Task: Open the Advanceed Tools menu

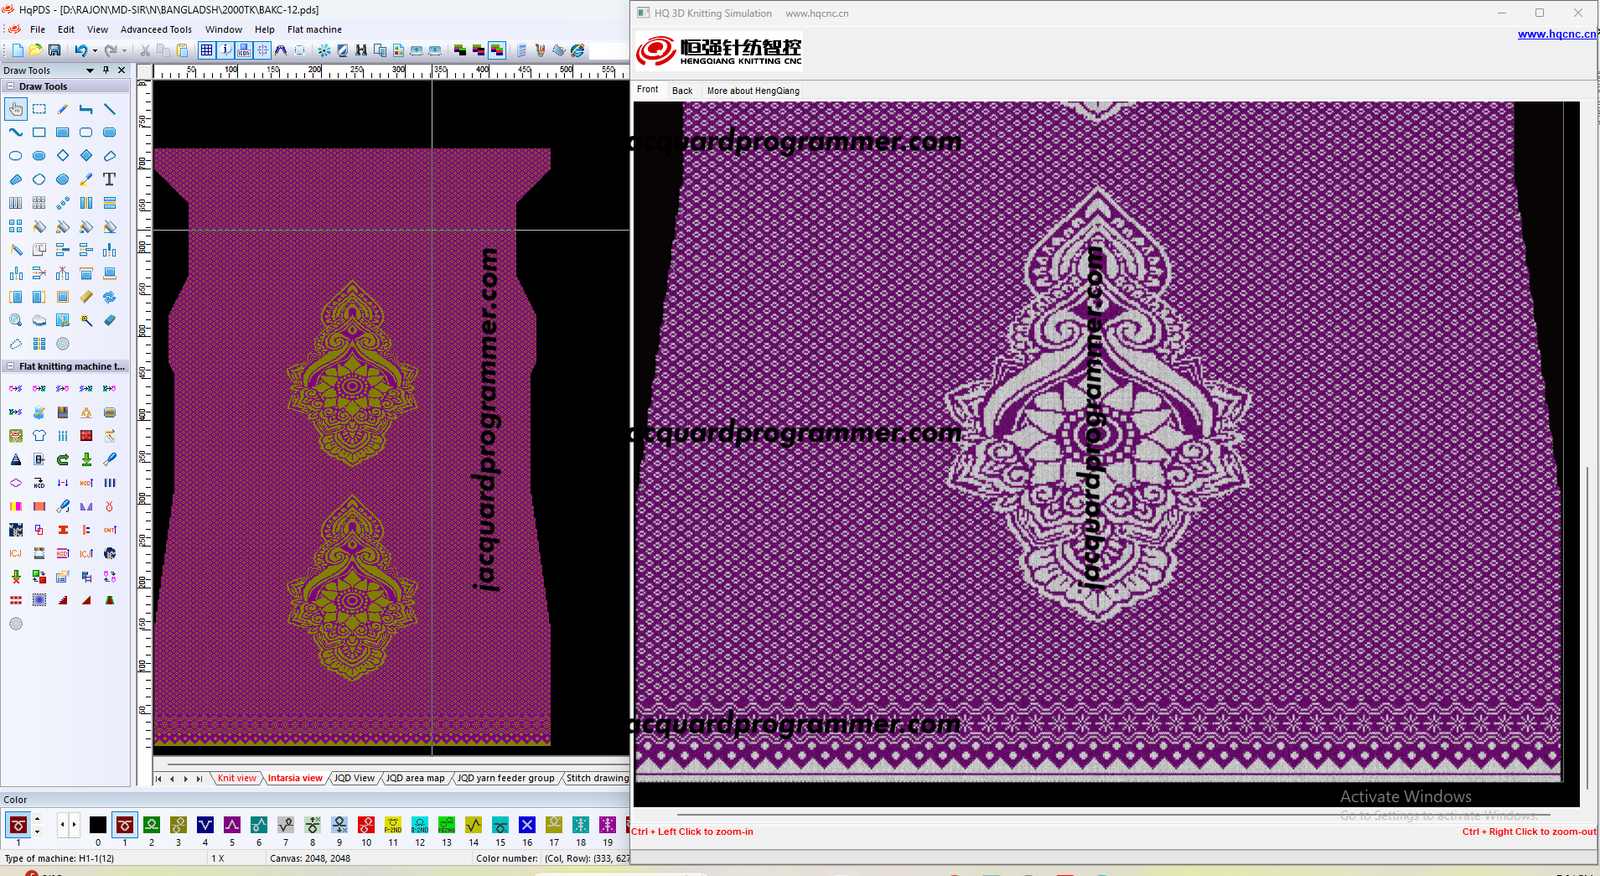Action: point(156,30)
